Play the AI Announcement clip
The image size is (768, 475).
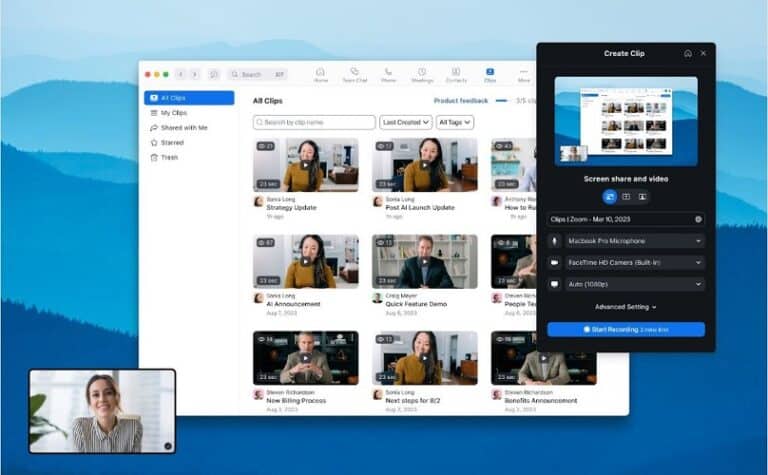tap(306, 261)
